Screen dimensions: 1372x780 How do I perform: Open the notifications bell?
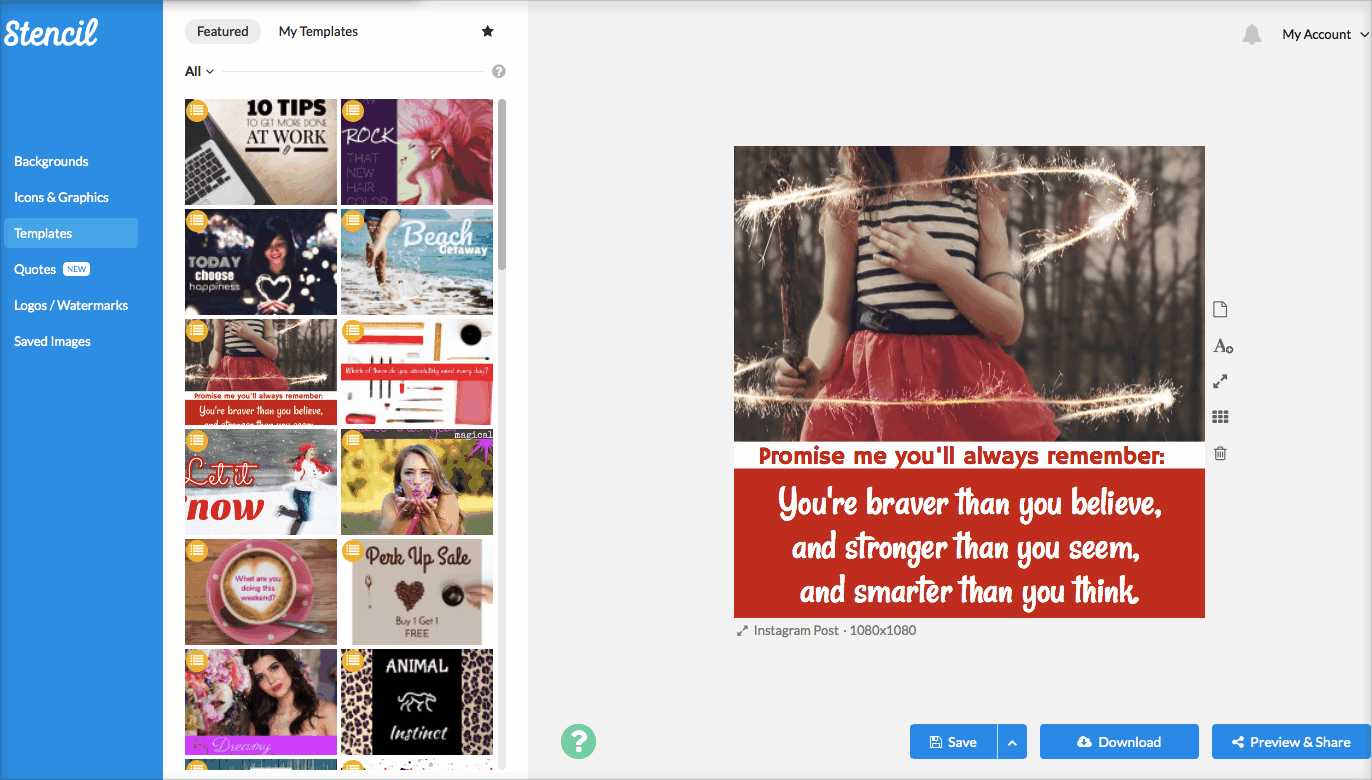coord(1251,34)
